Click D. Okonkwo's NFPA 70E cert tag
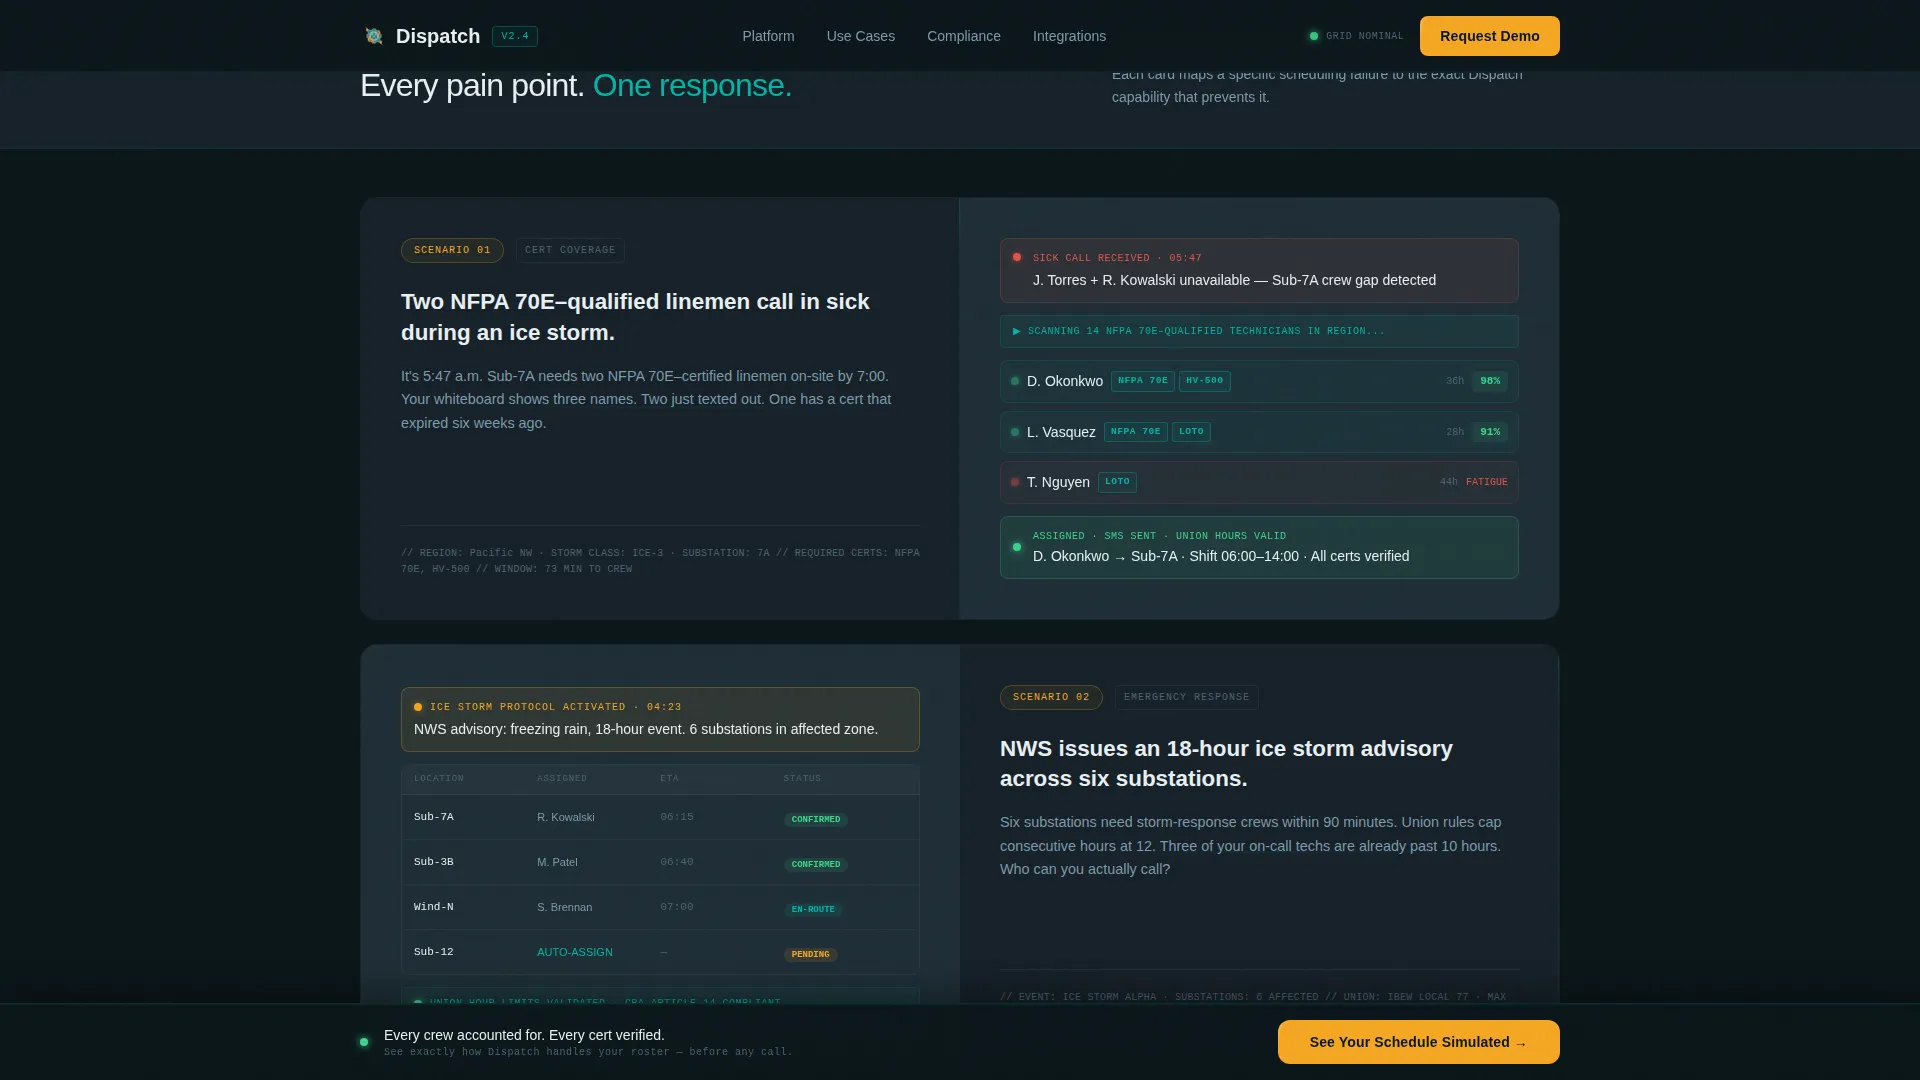The width and height of the screenshot is (1920, 1080). click(x=1143, y=381)
